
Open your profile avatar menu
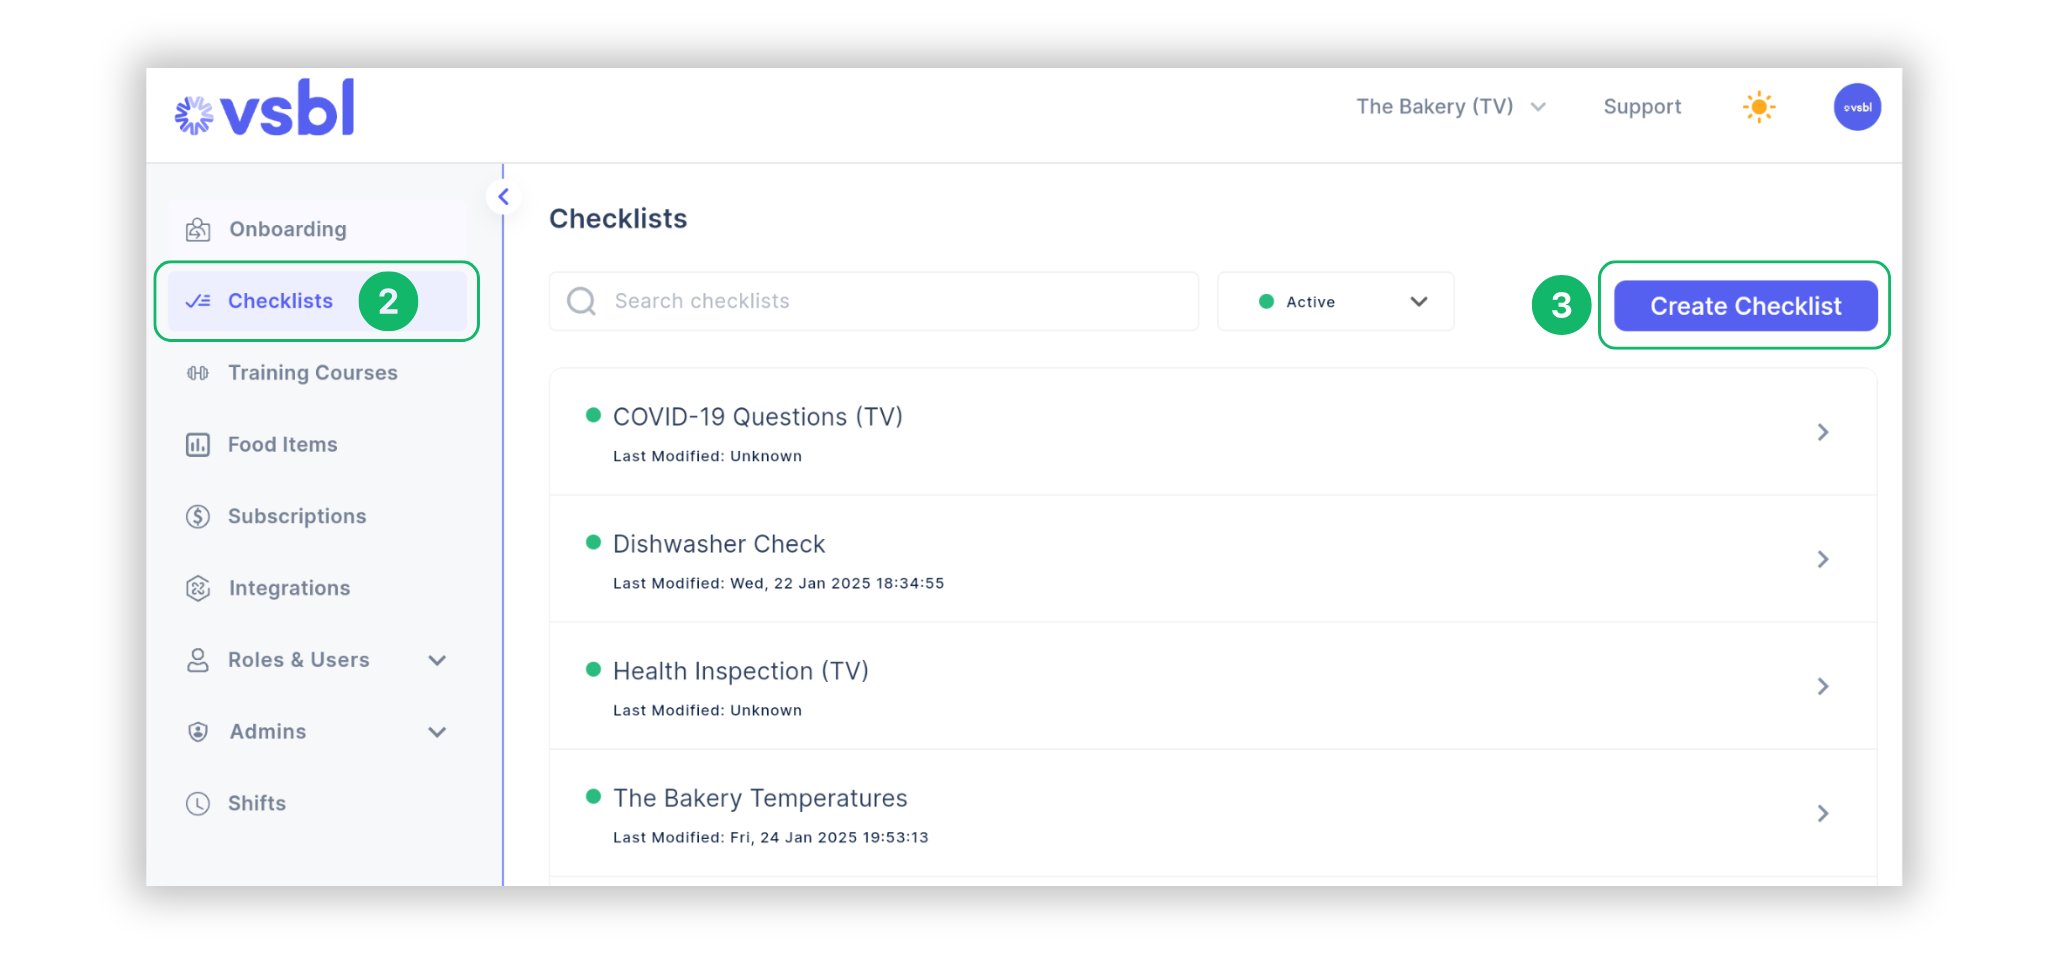coord(1857,107)
